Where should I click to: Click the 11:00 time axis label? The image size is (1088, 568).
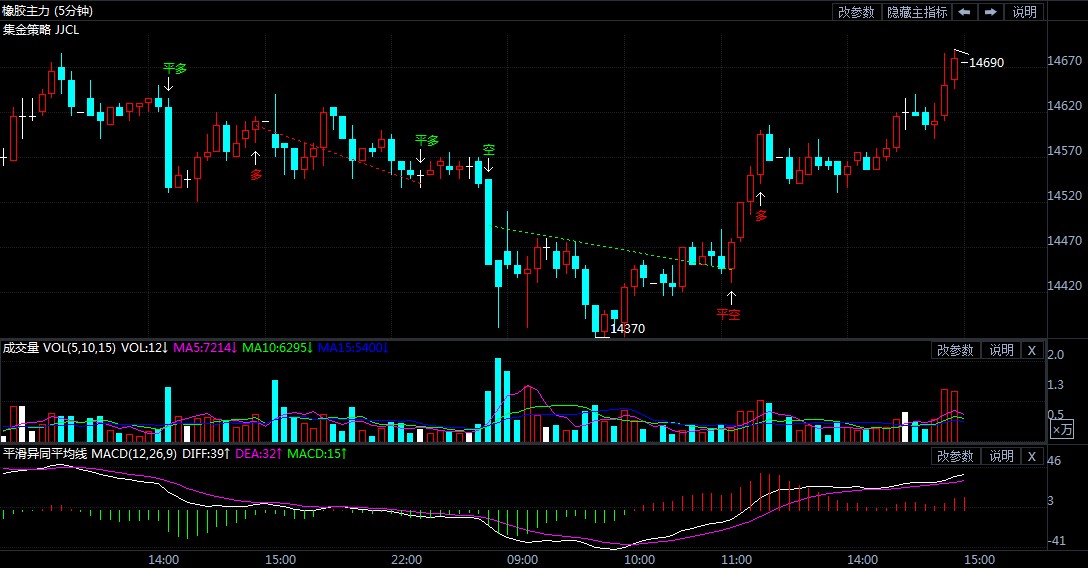[x=736, y=560]
